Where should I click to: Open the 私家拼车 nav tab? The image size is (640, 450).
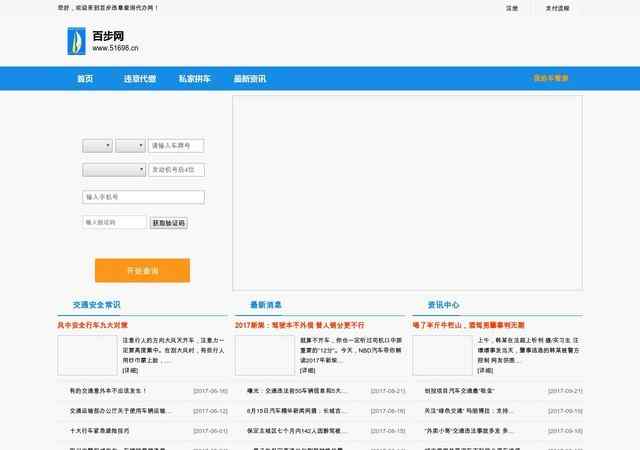tap(195, 78)
